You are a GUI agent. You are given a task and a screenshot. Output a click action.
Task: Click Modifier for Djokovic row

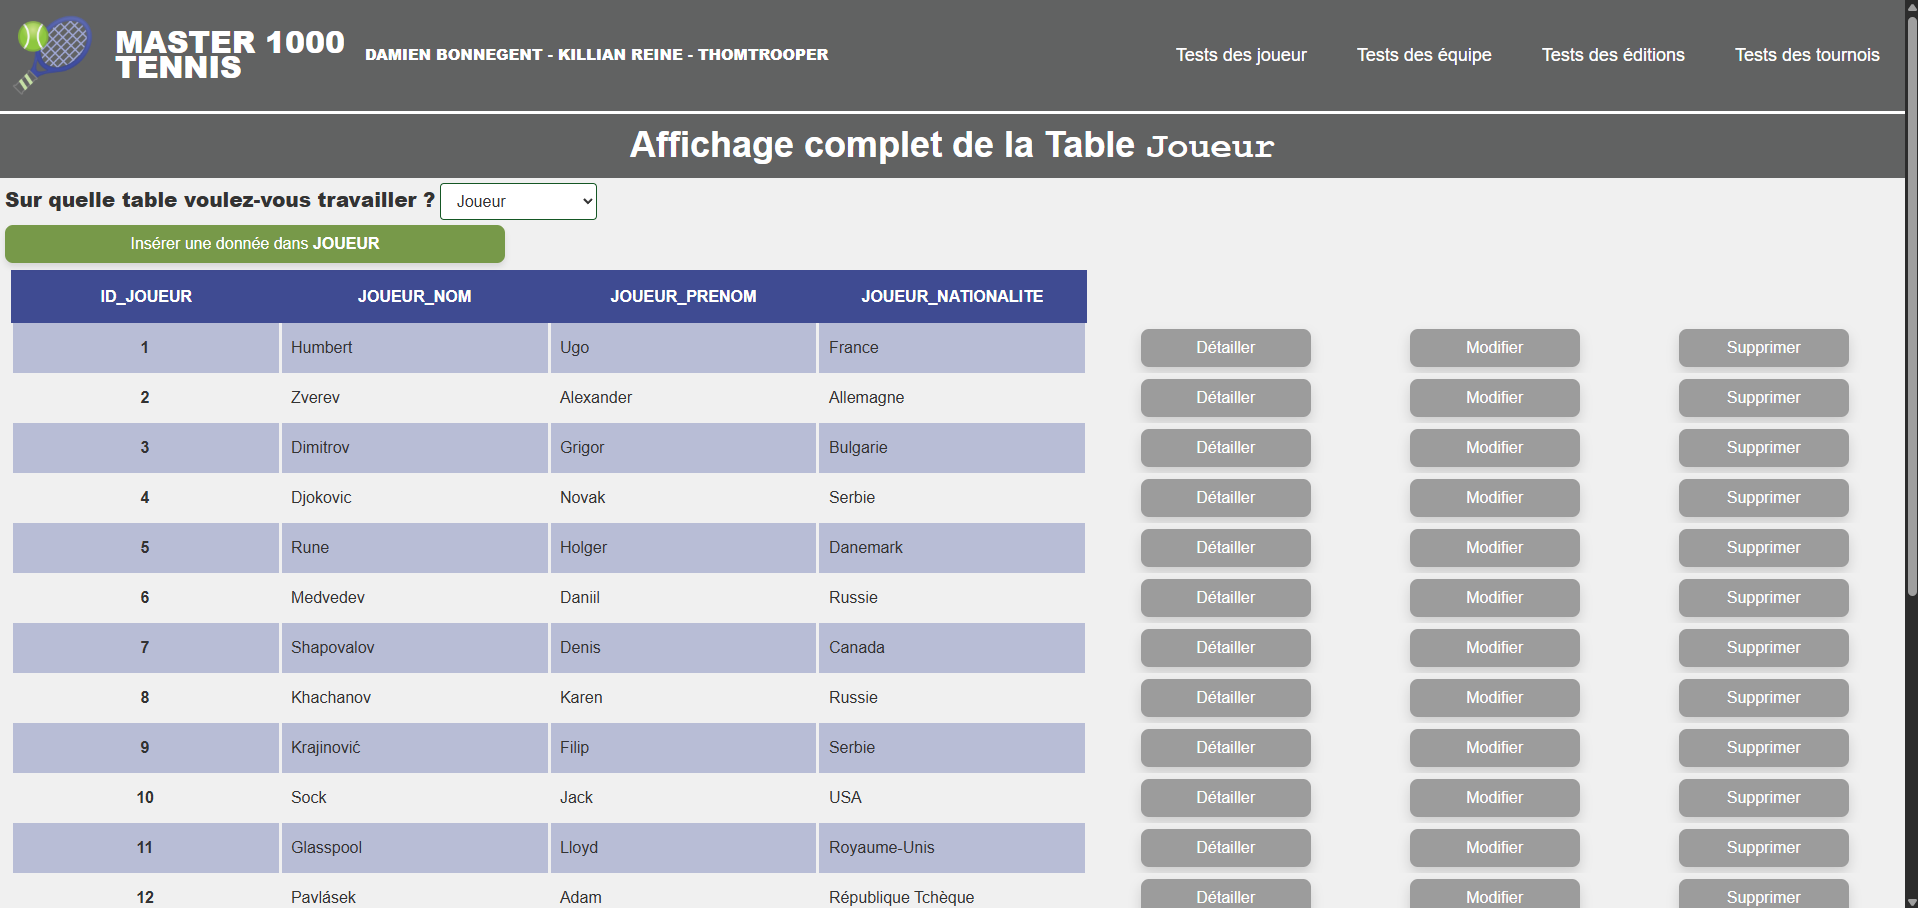pos(1495,498)
